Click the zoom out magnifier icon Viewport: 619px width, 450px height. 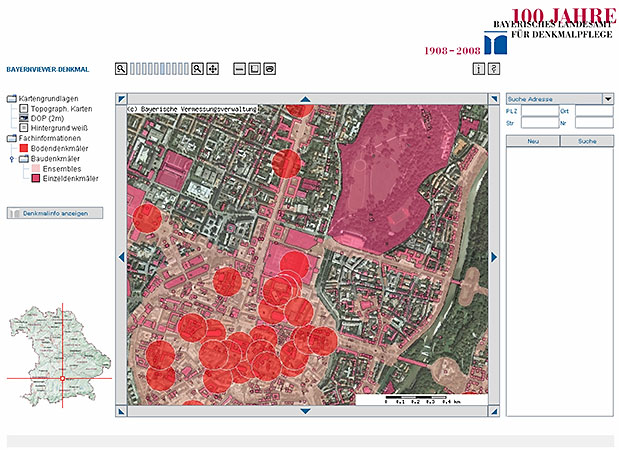tap(120, 69)
